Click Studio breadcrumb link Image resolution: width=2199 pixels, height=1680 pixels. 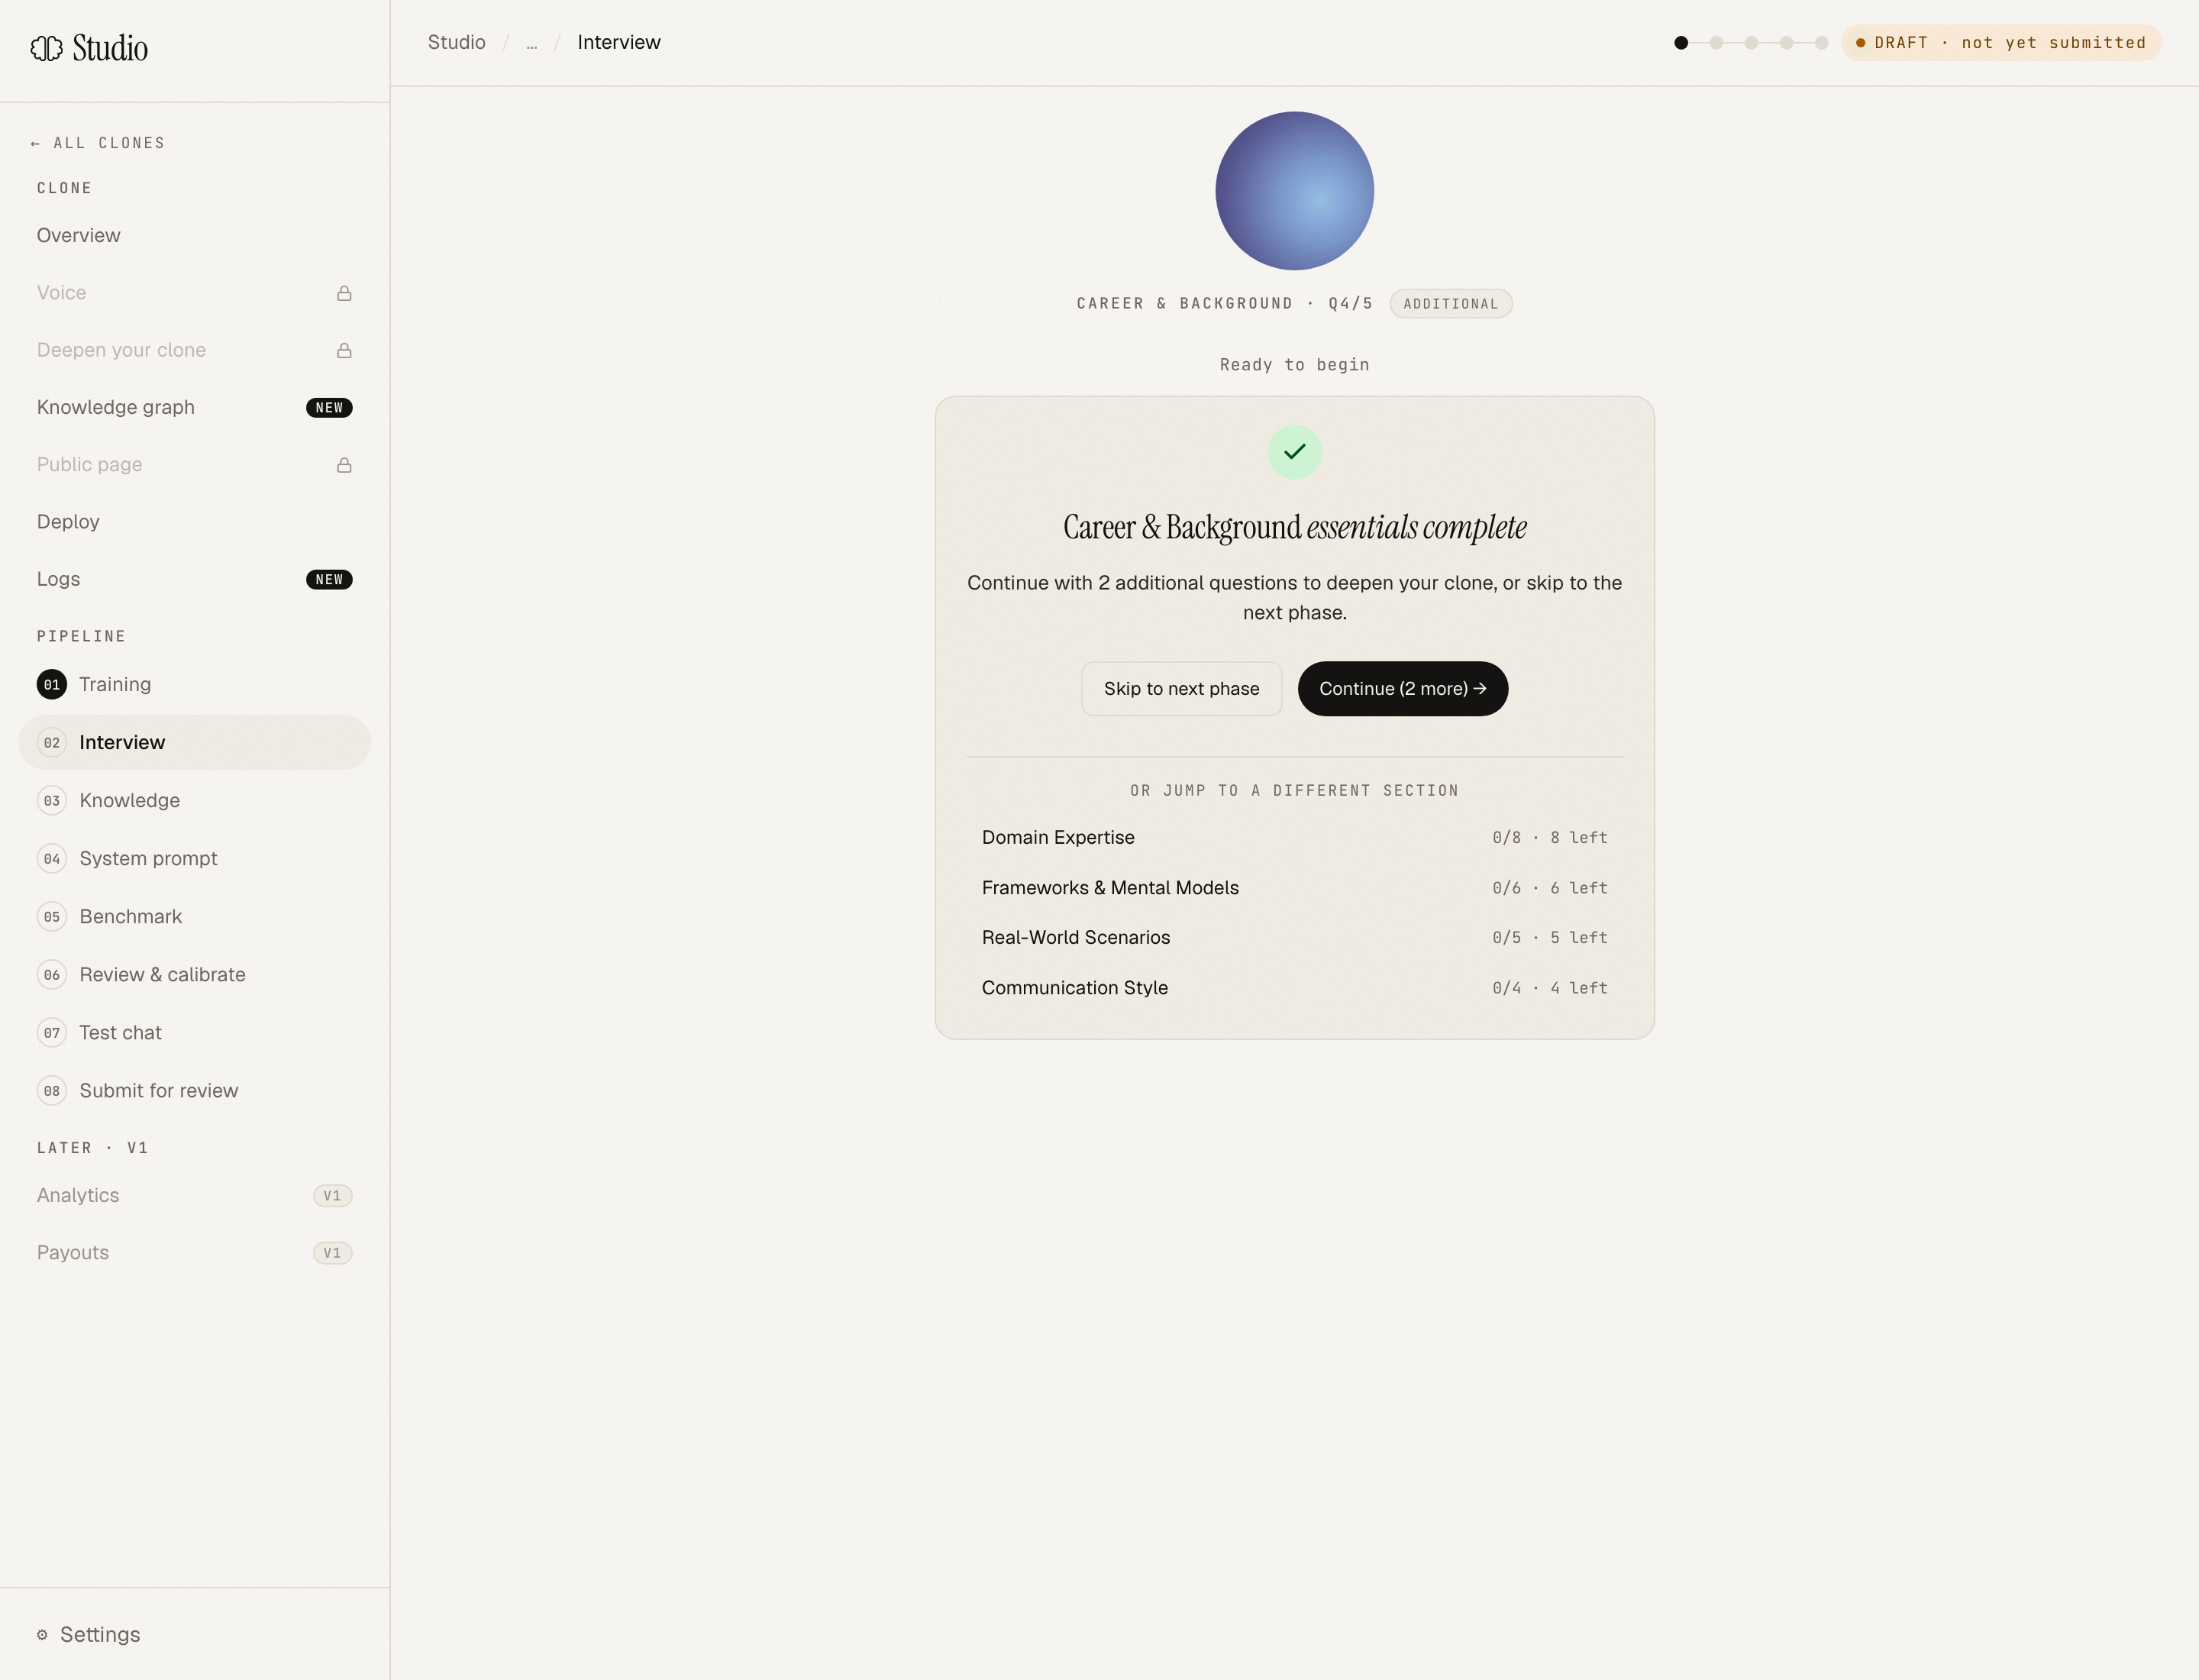[456, 43]
